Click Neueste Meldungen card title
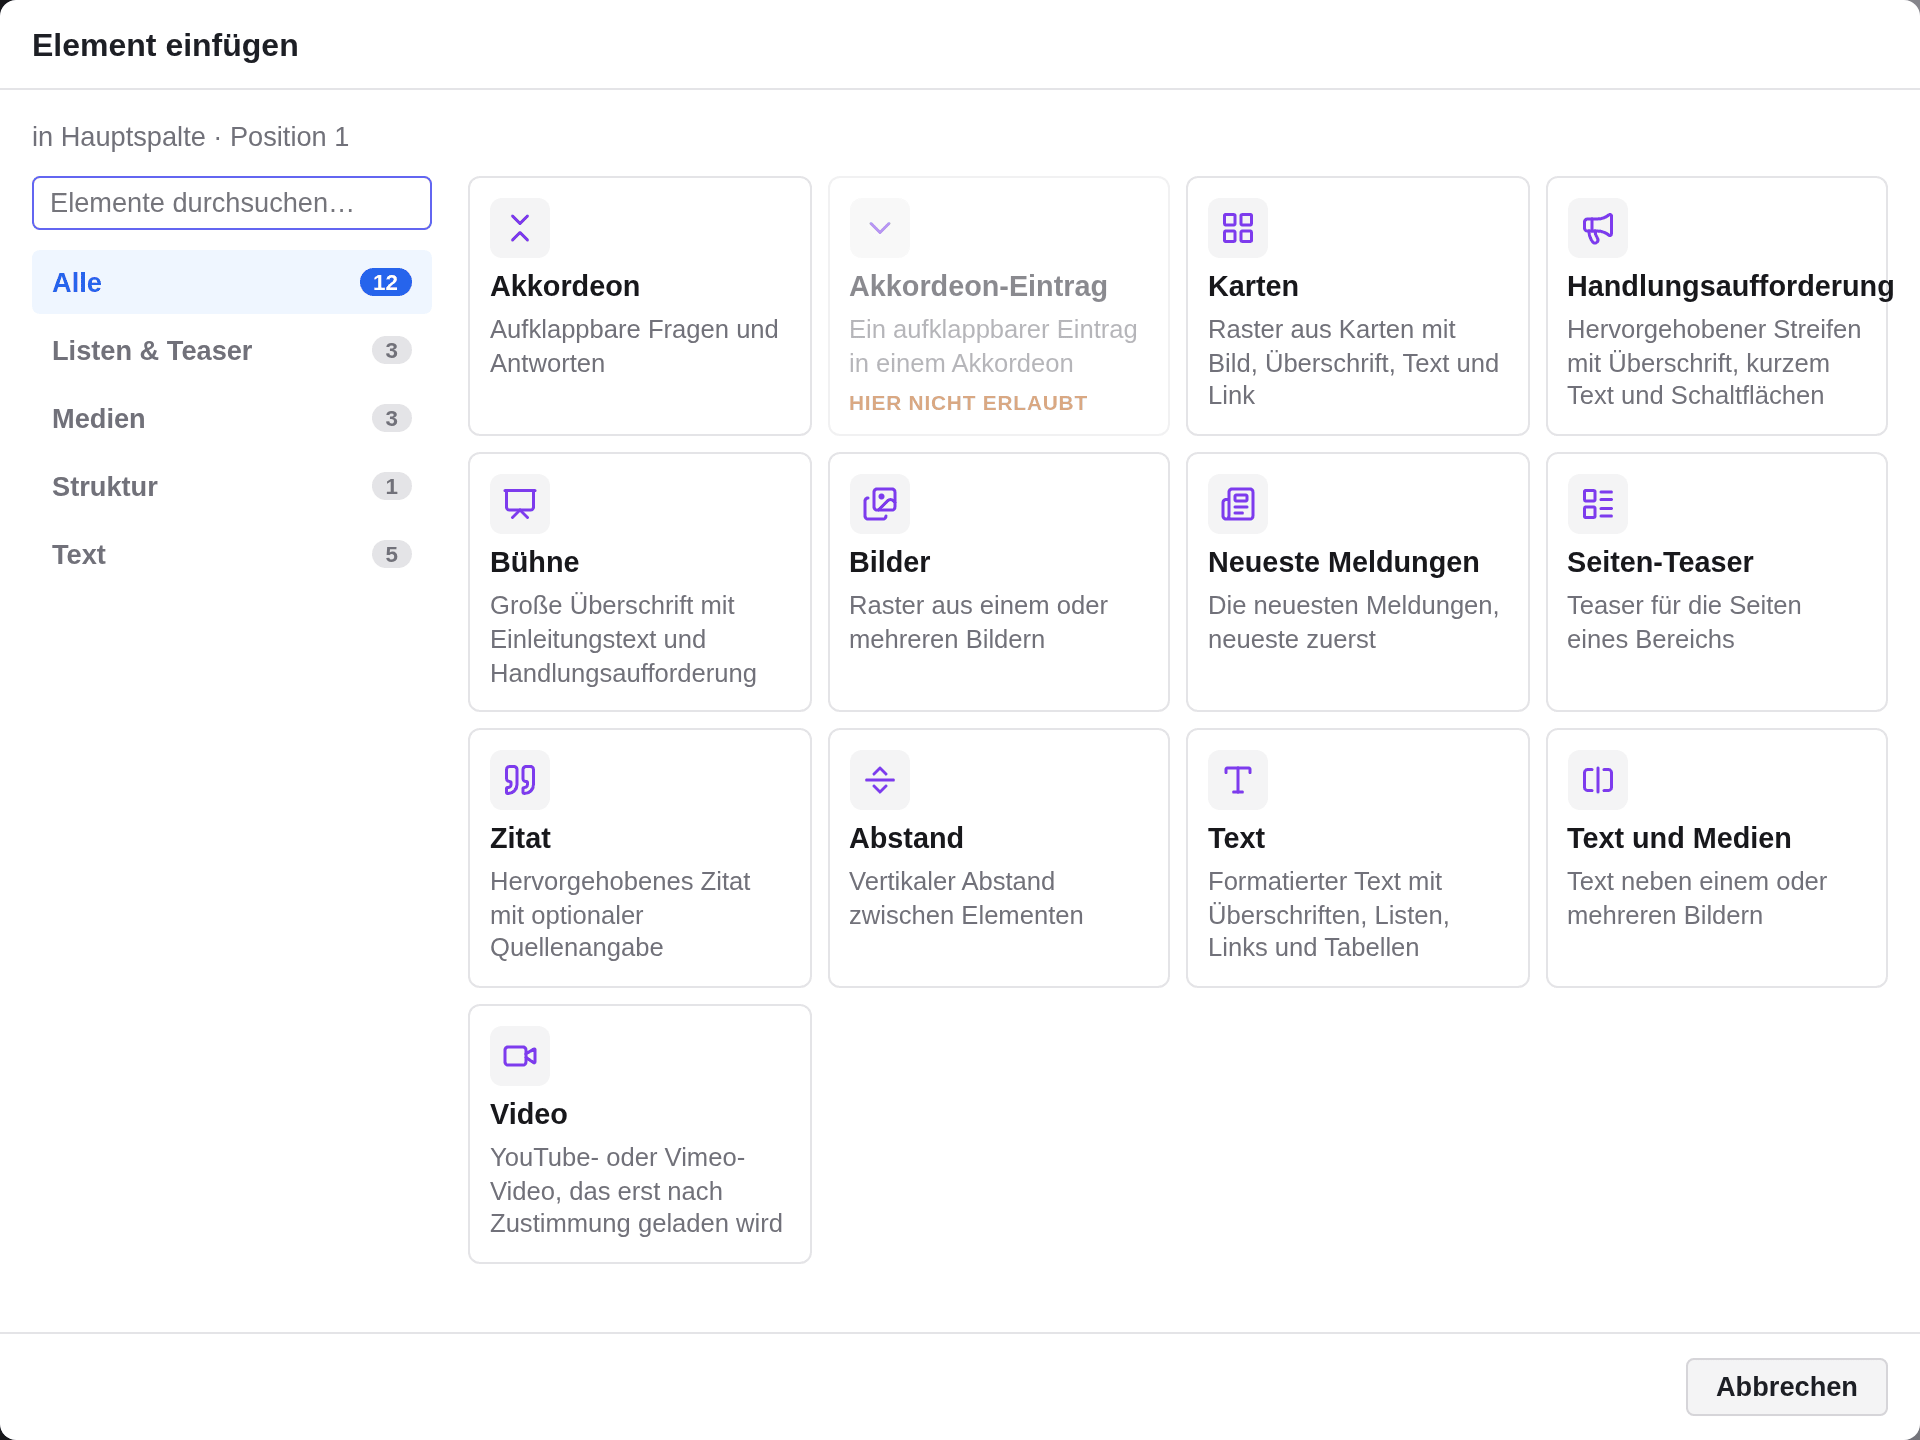The image size is (1920, 1440). pyautogui.click(x=1343, y=562)
